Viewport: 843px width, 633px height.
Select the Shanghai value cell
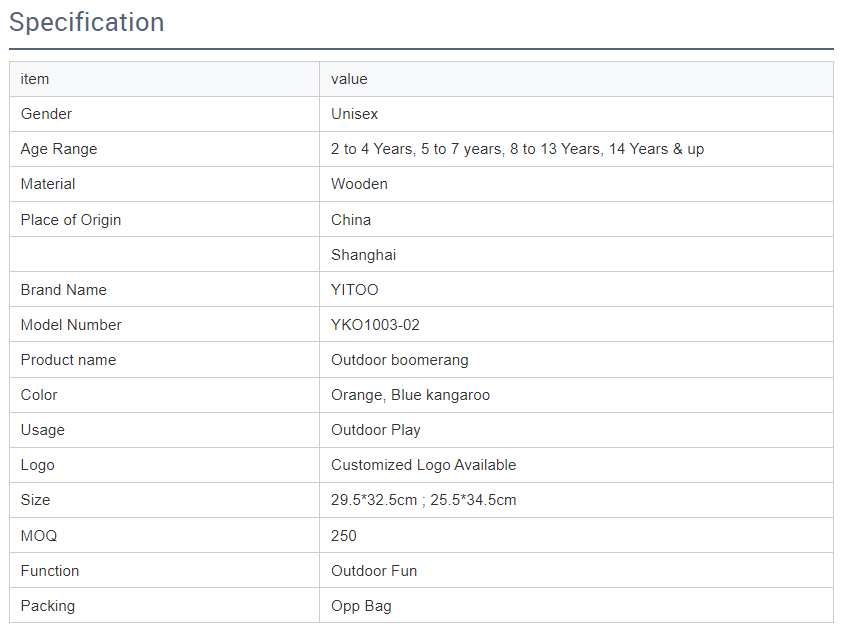click(363, 255)
